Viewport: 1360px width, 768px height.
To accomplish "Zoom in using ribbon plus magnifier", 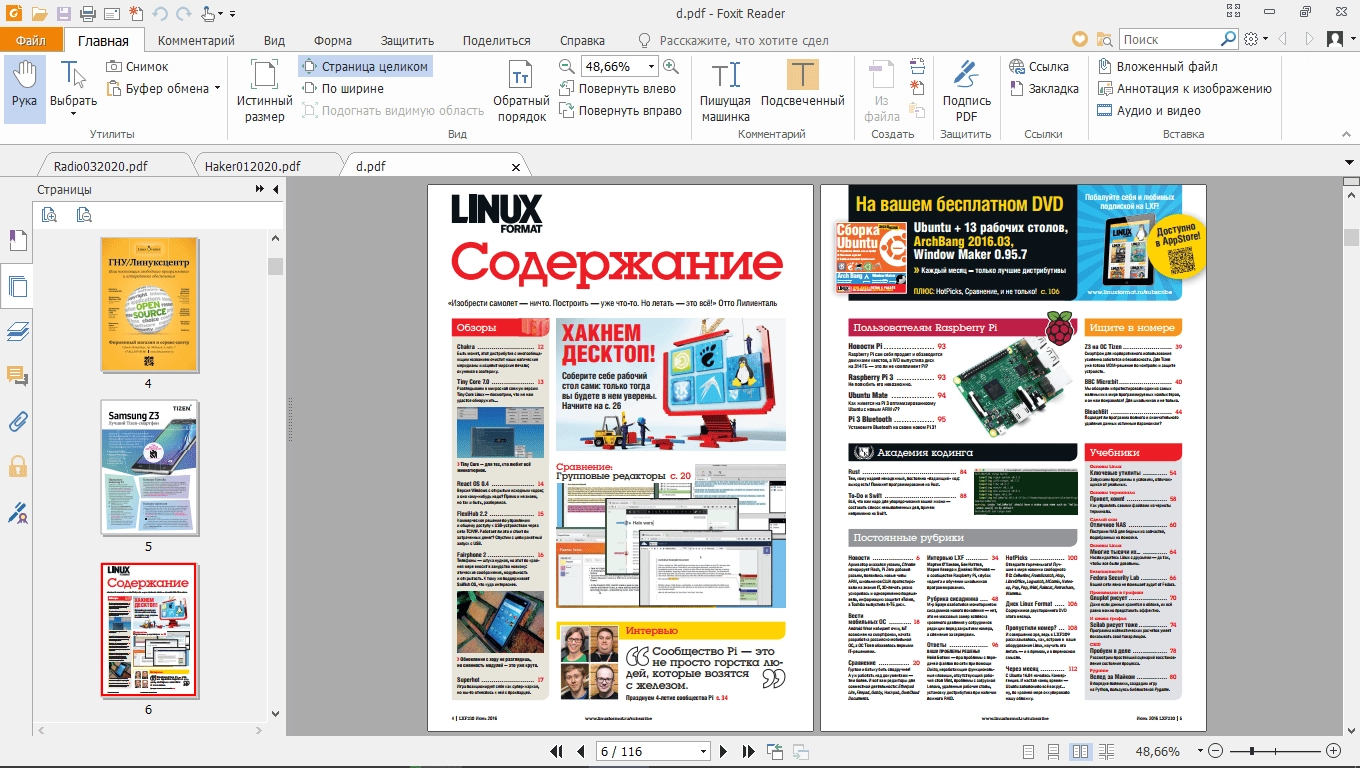I will (x=671, y=67).
